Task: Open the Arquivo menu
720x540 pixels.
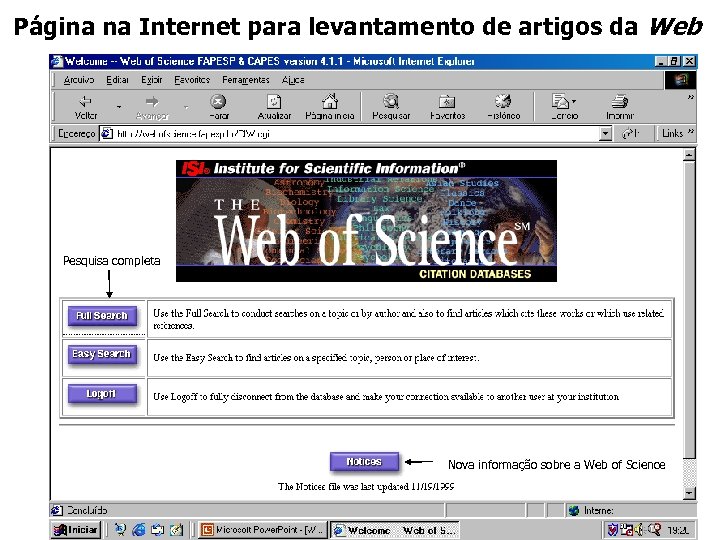Action: coord(79,80)
